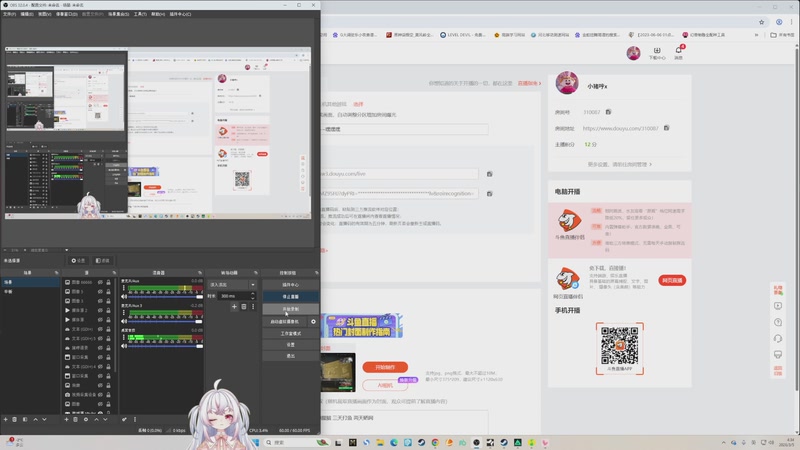Open OBS 文件(F) menu
The image size is (800, 450).
pos(9,14)
